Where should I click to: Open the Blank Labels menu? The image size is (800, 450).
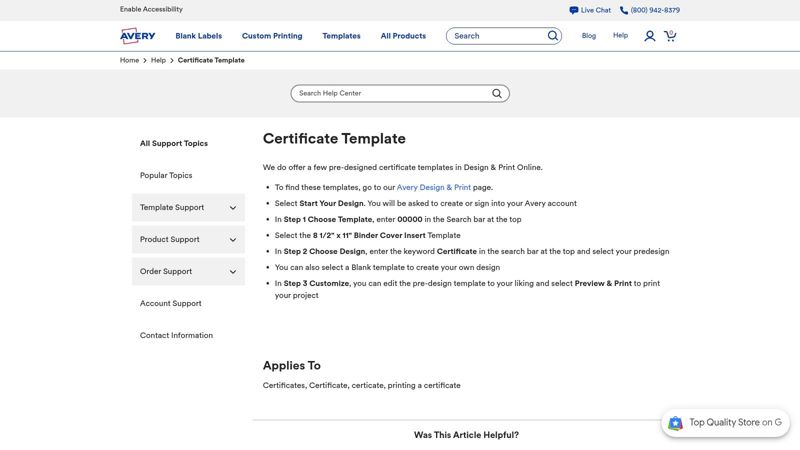pyautogui.click(x=198, y=36)
